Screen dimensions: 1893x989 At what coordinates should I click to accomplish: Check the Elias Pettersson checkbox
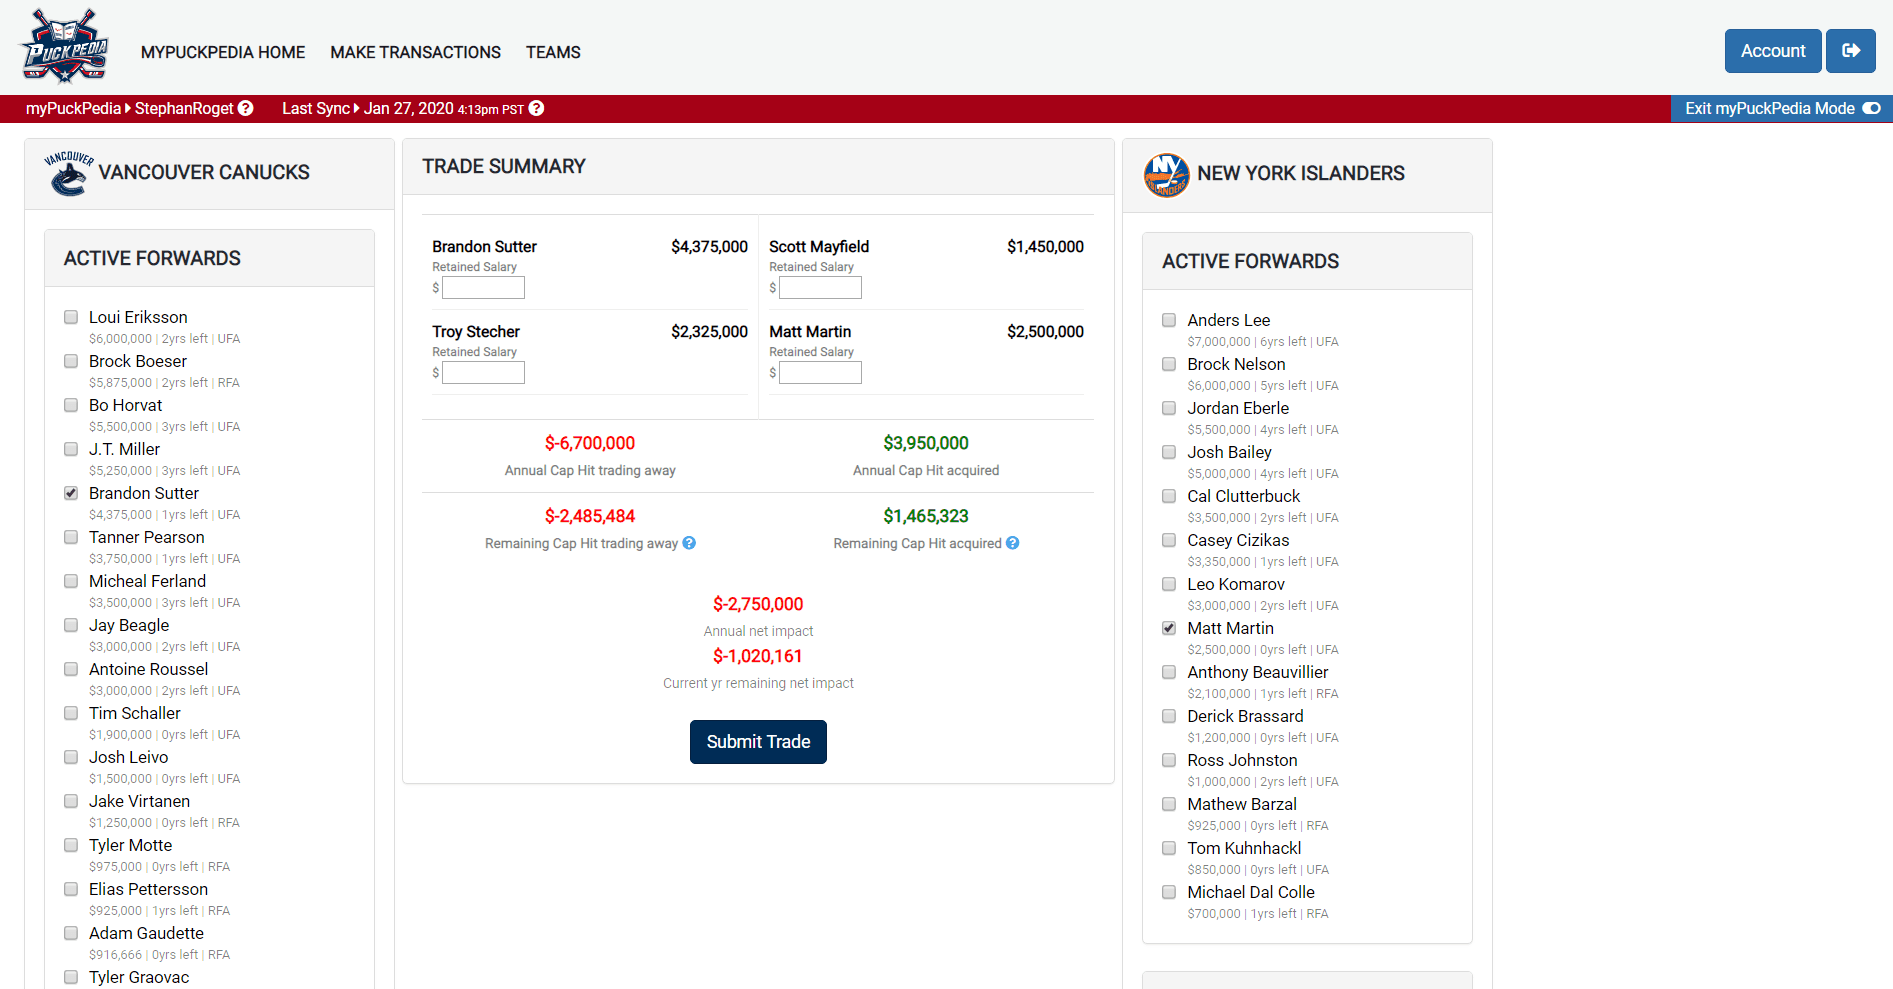(71, 889)
